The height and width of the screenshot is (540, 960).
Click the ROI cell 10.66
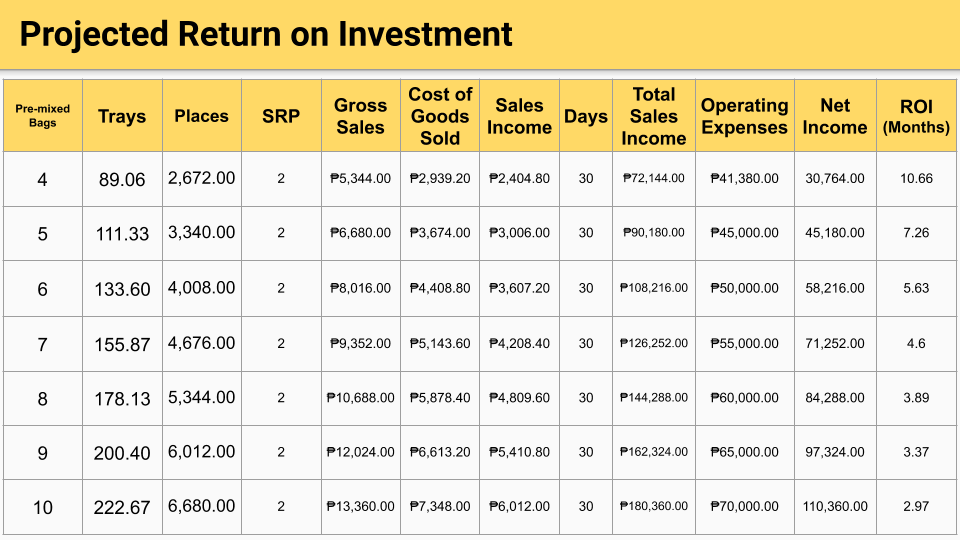tap(916, 179)
